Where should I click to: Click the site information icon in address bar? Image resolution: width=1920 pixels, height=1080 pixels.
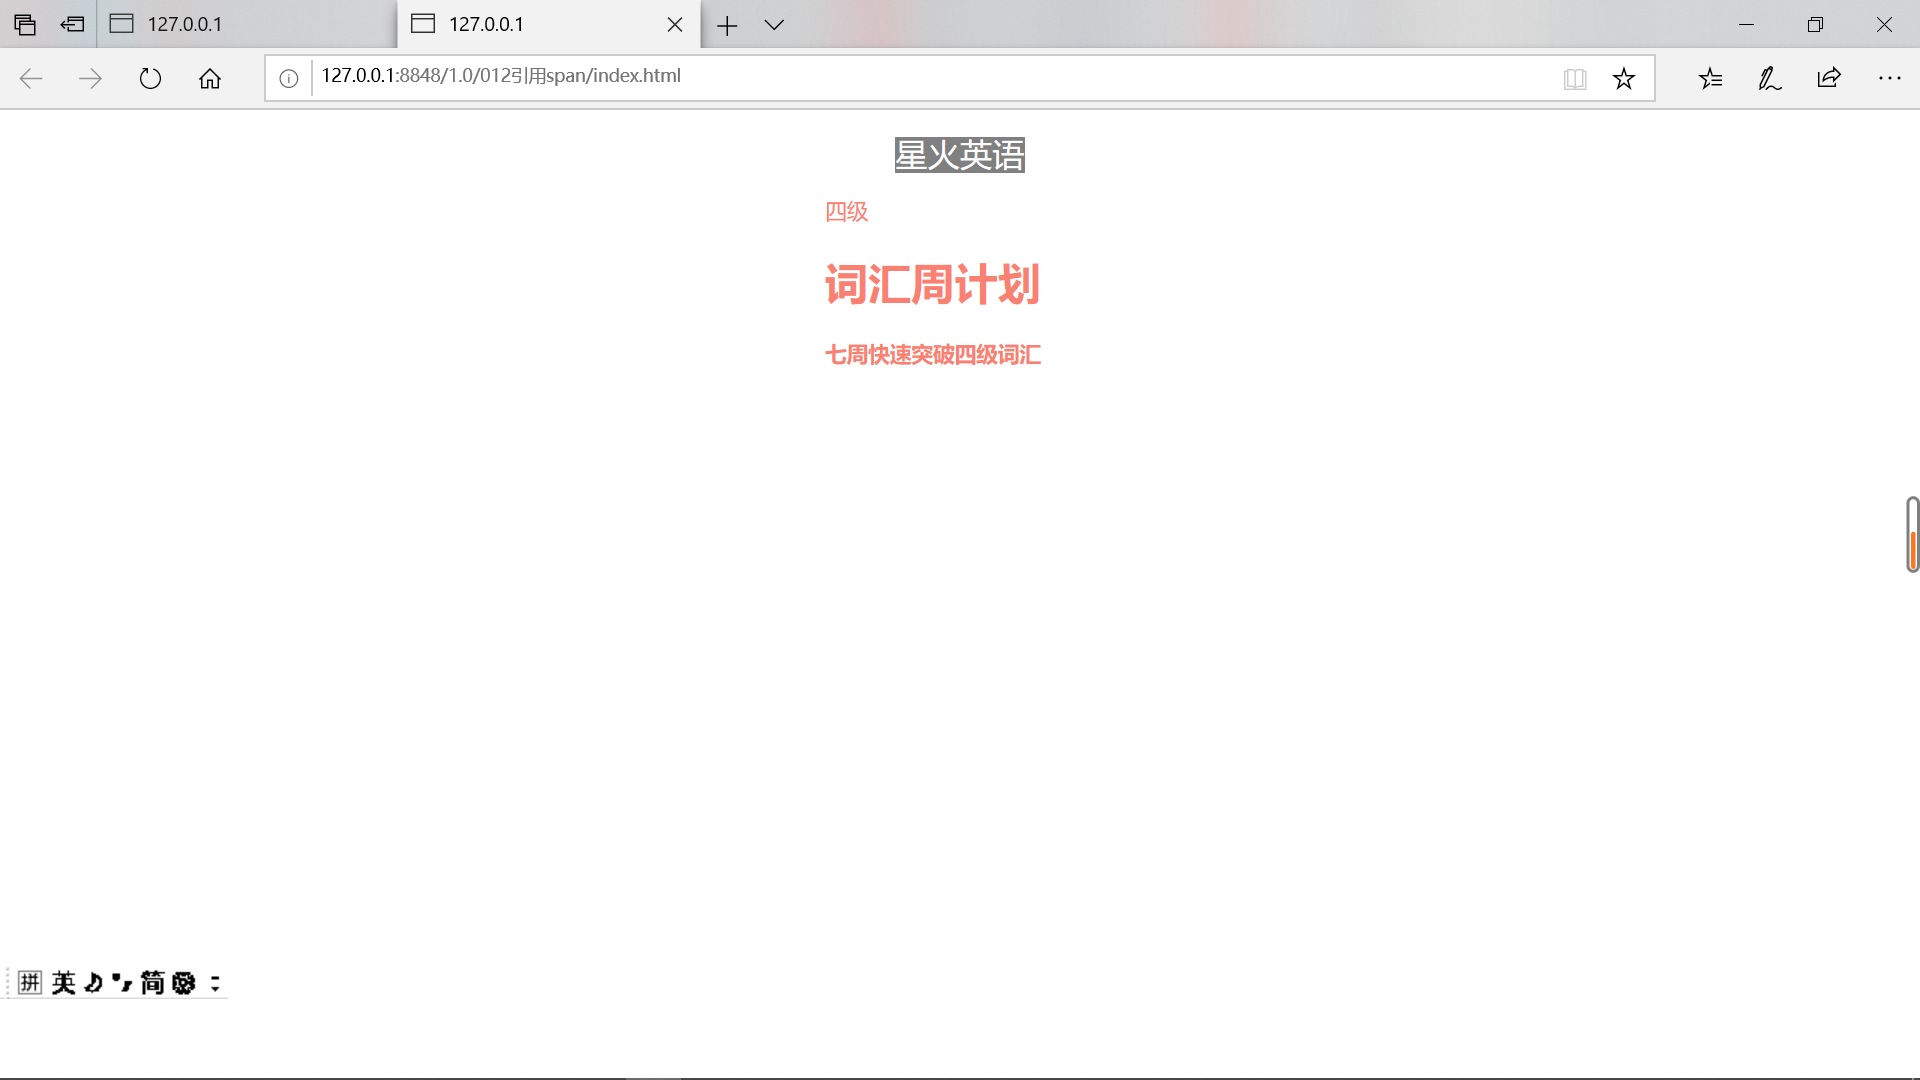coord(289,78)
